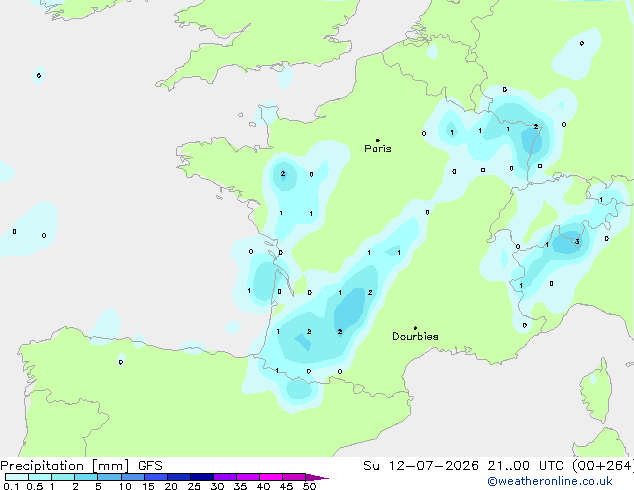Select the legend swatch between 35 and 40

coord(247,477)
